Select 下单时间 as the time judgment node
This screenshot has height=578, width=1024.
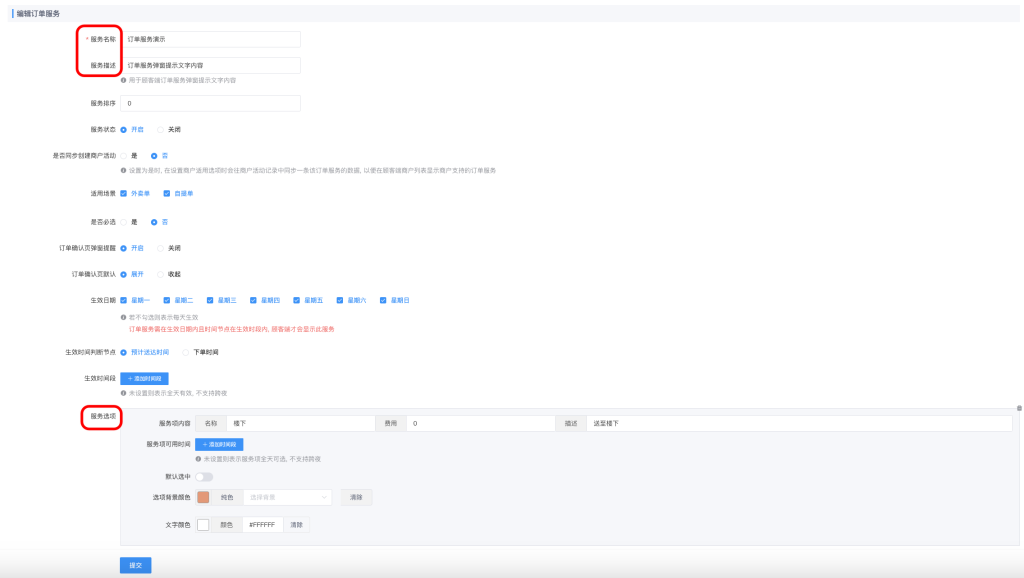coord(186,352)
